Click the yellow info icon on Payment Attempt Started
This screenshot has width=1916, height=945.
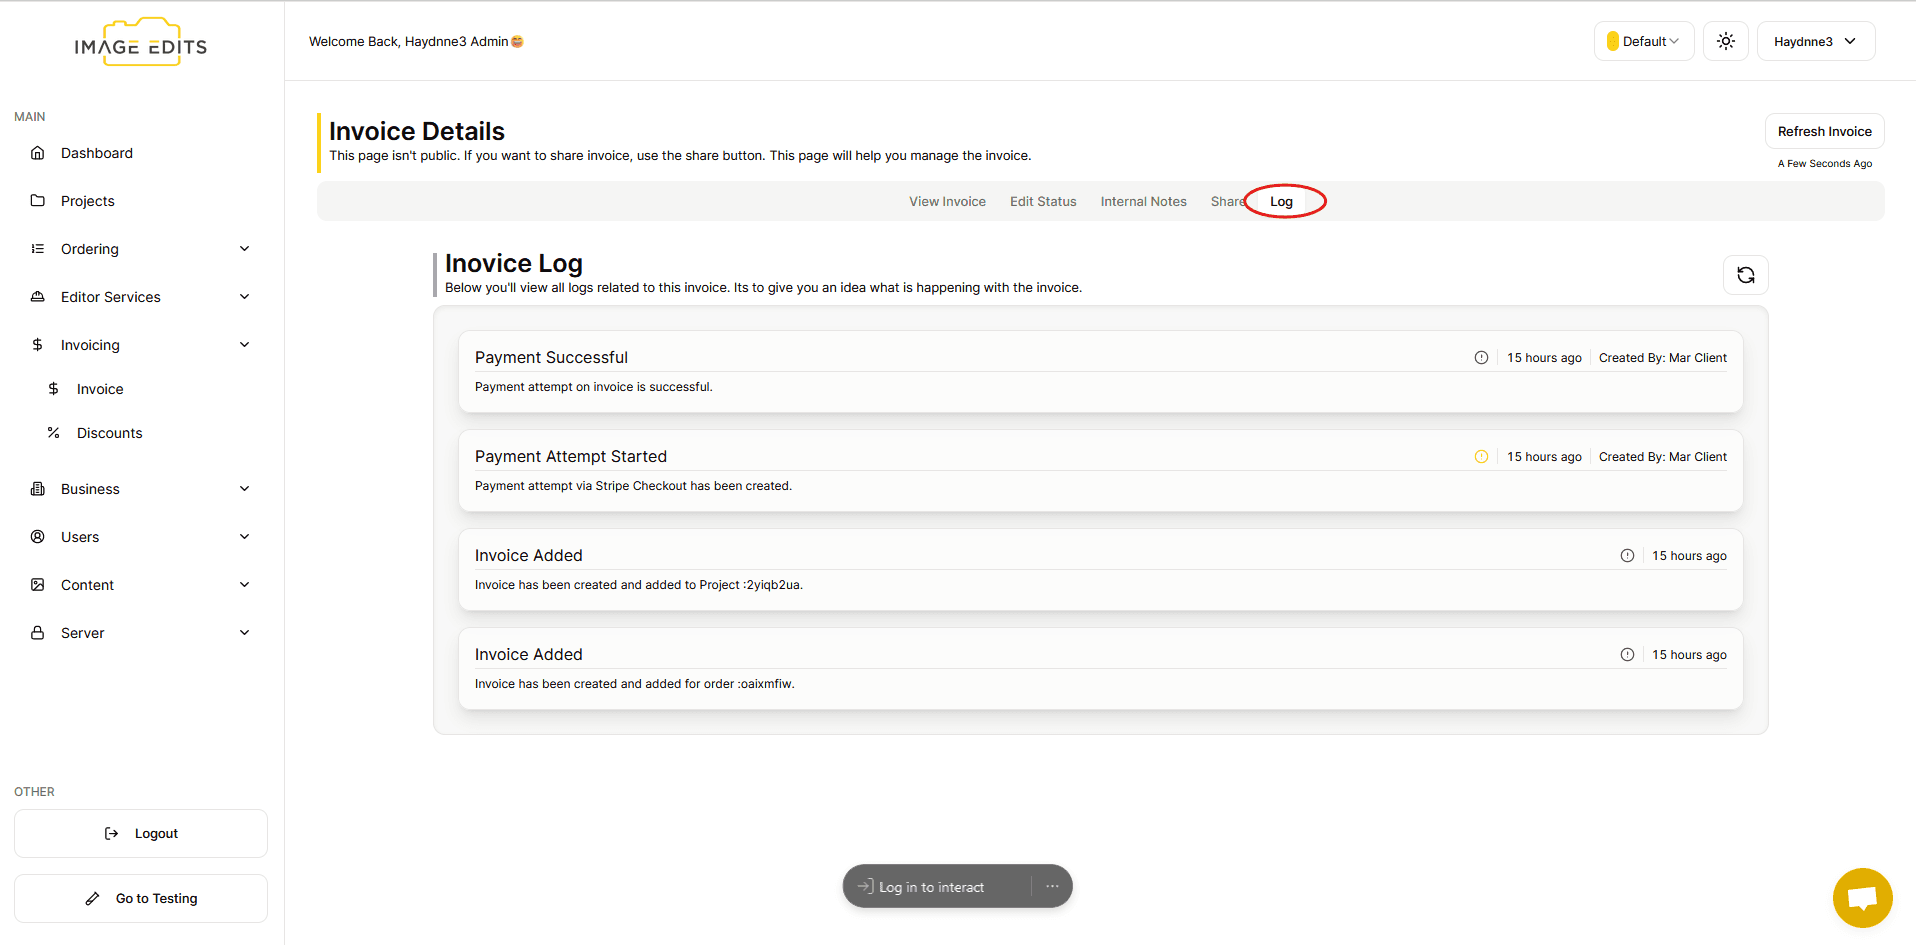point(1481,457)
